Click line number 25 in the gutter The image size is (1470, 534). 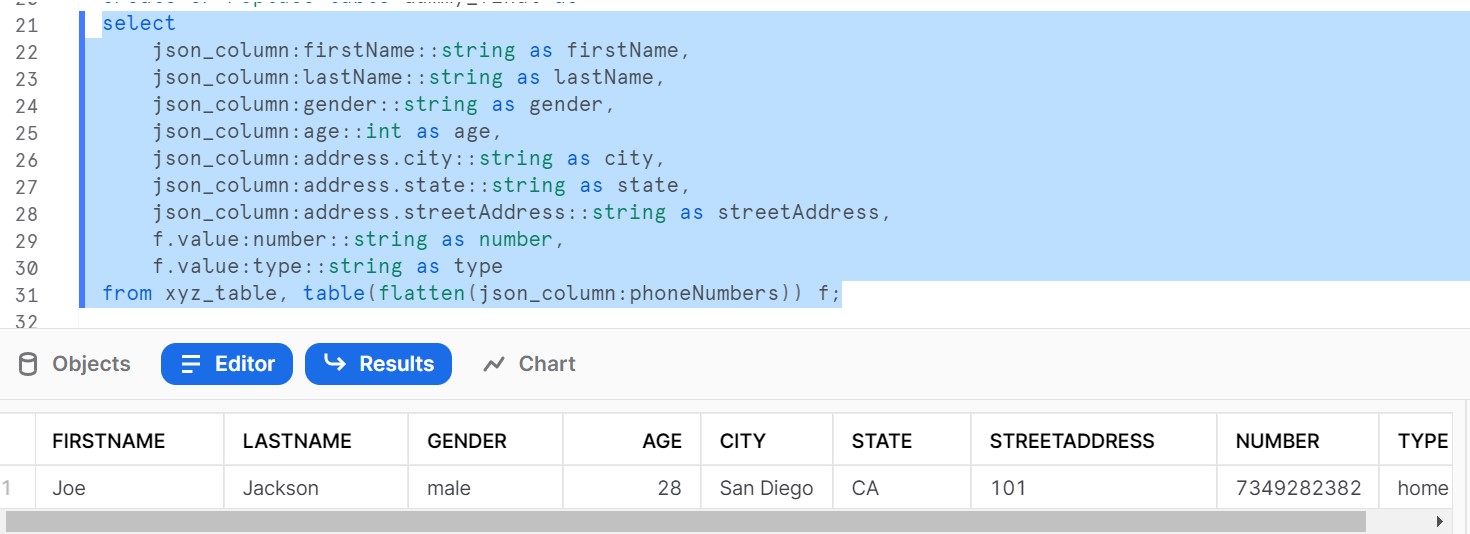click(x=27, y=132)
